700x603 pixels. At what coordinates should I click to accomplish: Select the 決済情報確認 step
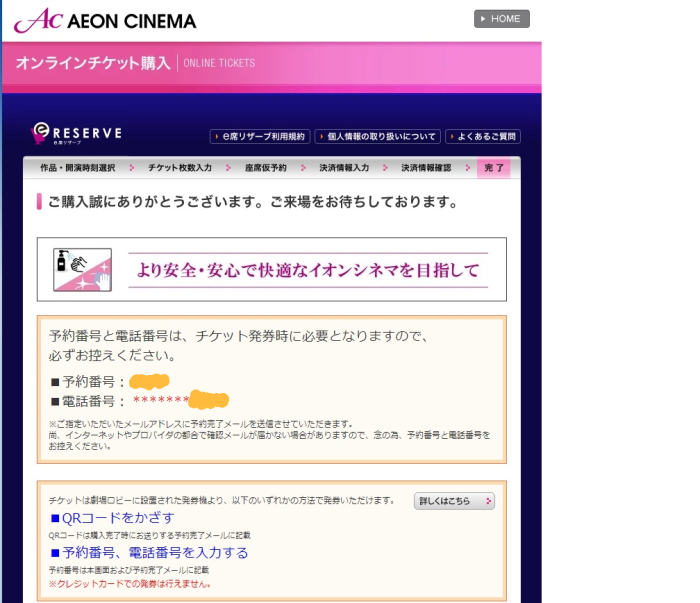[426, 168]
